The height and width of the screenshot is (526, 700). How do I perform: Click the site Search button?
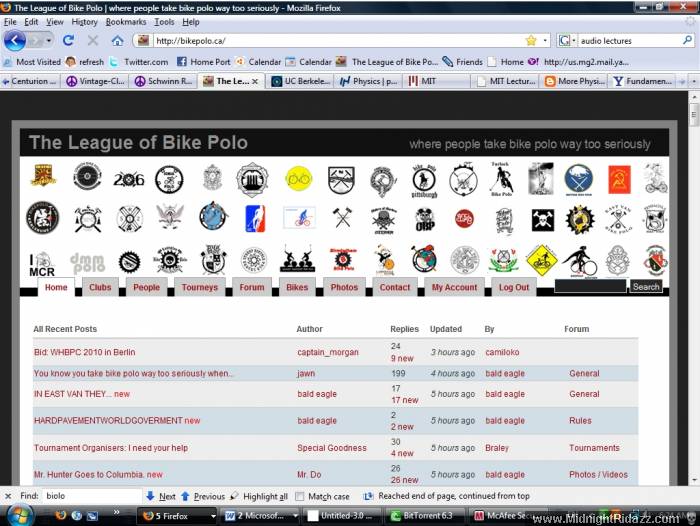(x=646, y=287)
